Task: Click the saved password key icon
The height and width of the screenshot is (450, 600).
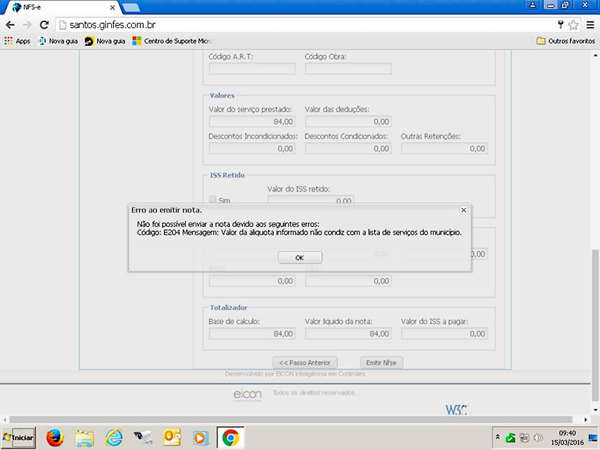Action: [561, 25]
